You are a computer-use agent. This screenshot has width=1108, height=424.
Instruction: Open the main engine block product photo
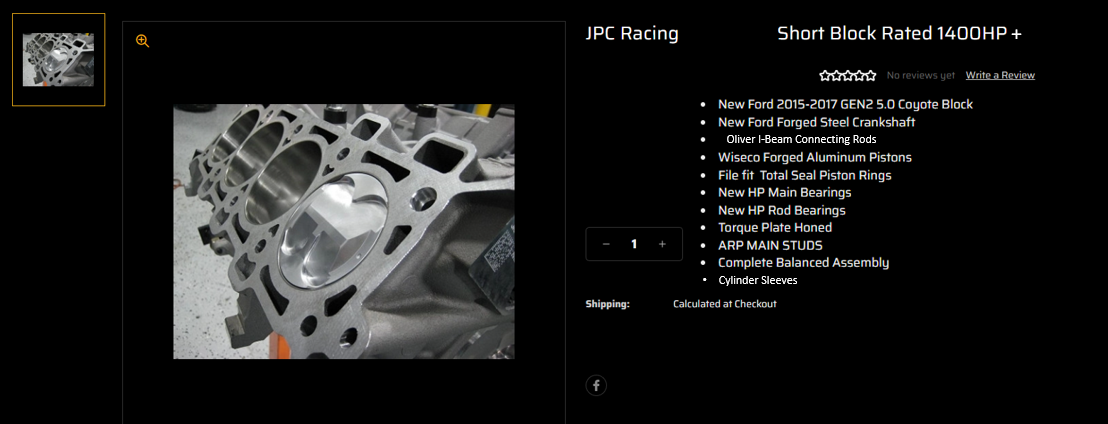(344, 232)
